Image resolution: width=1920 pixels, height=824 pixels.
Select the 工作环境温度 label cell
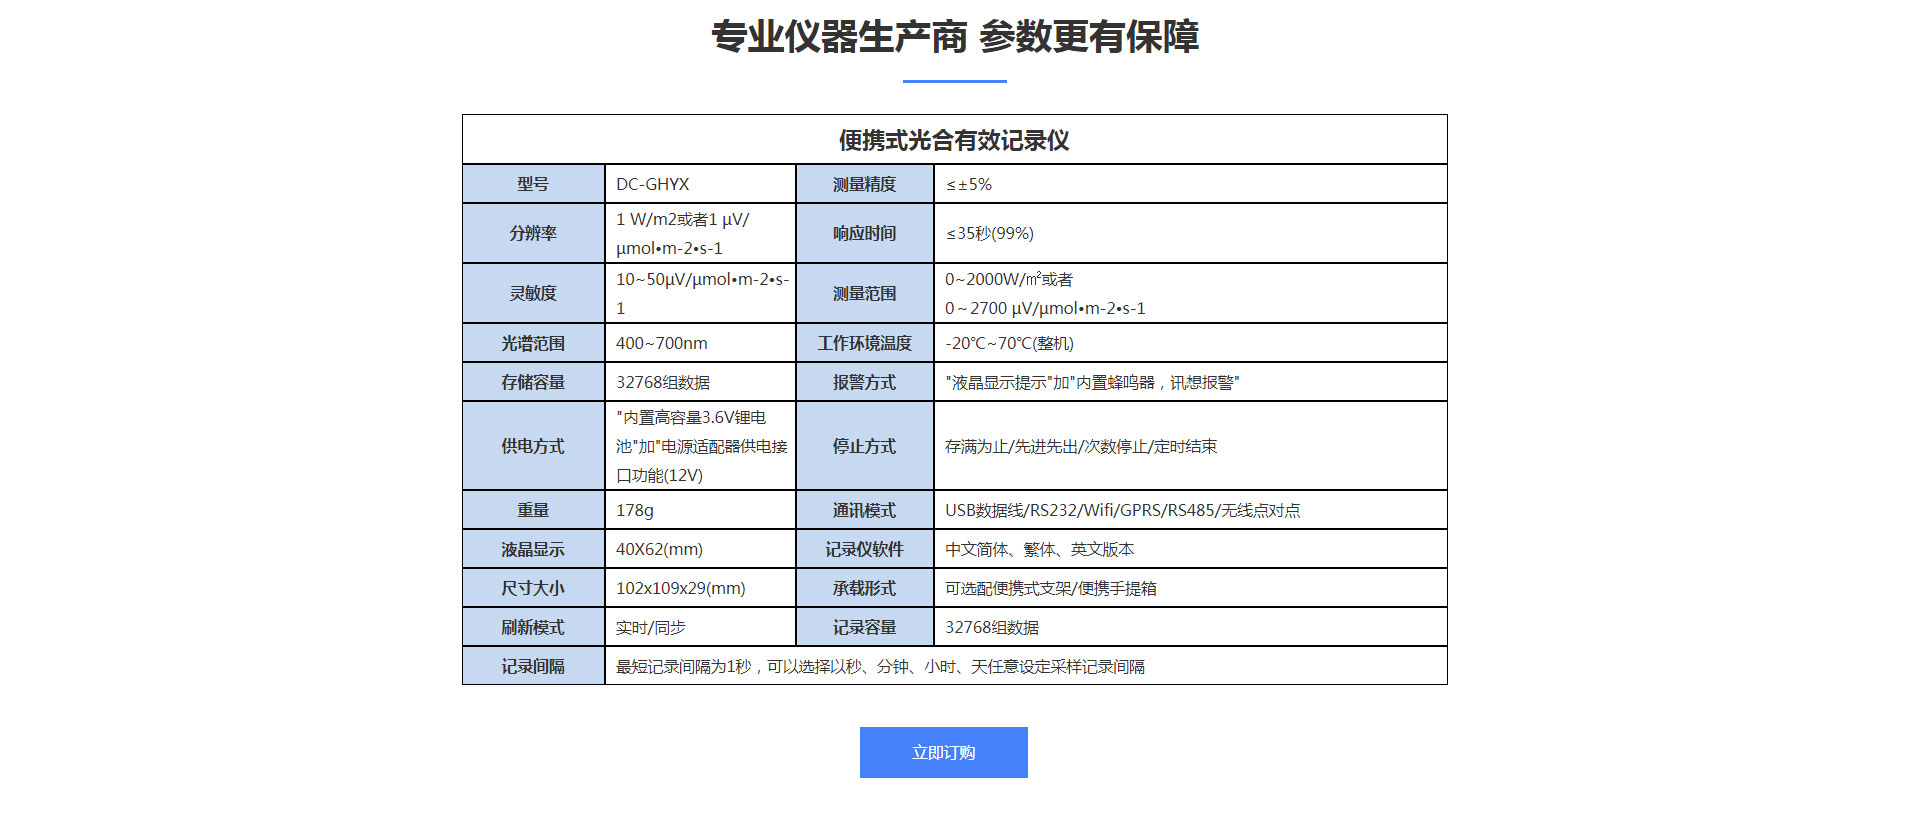[864, 343]
